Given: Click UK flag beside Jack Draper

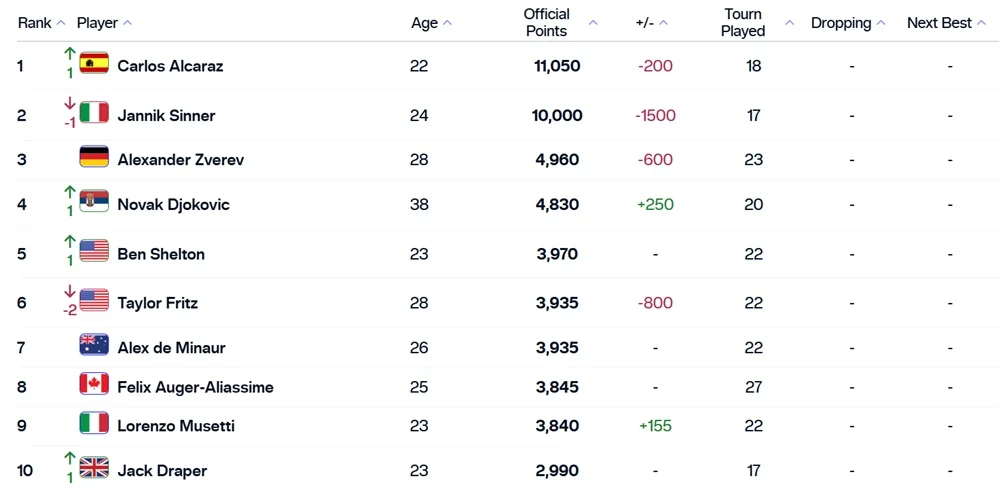Looking at the screenshot, I should pyautogui.click(x=94, y=469).
